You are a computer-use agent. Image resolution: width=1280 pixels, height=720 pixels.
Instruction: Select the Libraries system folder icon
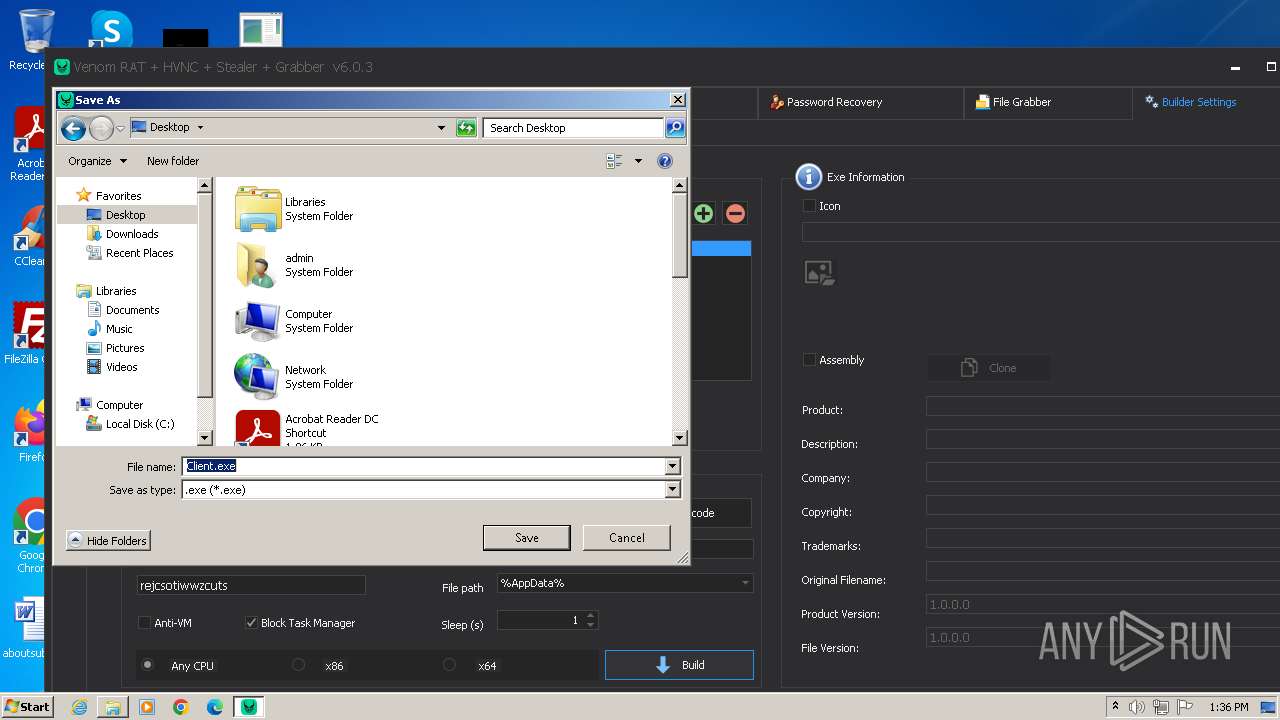258,209
